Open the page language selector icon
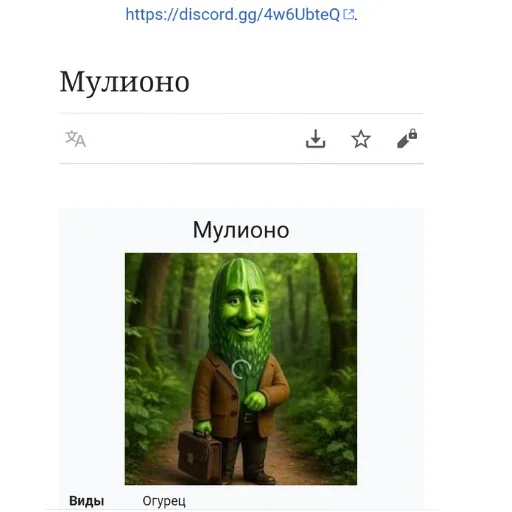Viewport: 512px width, 512px height. (75, 139)
